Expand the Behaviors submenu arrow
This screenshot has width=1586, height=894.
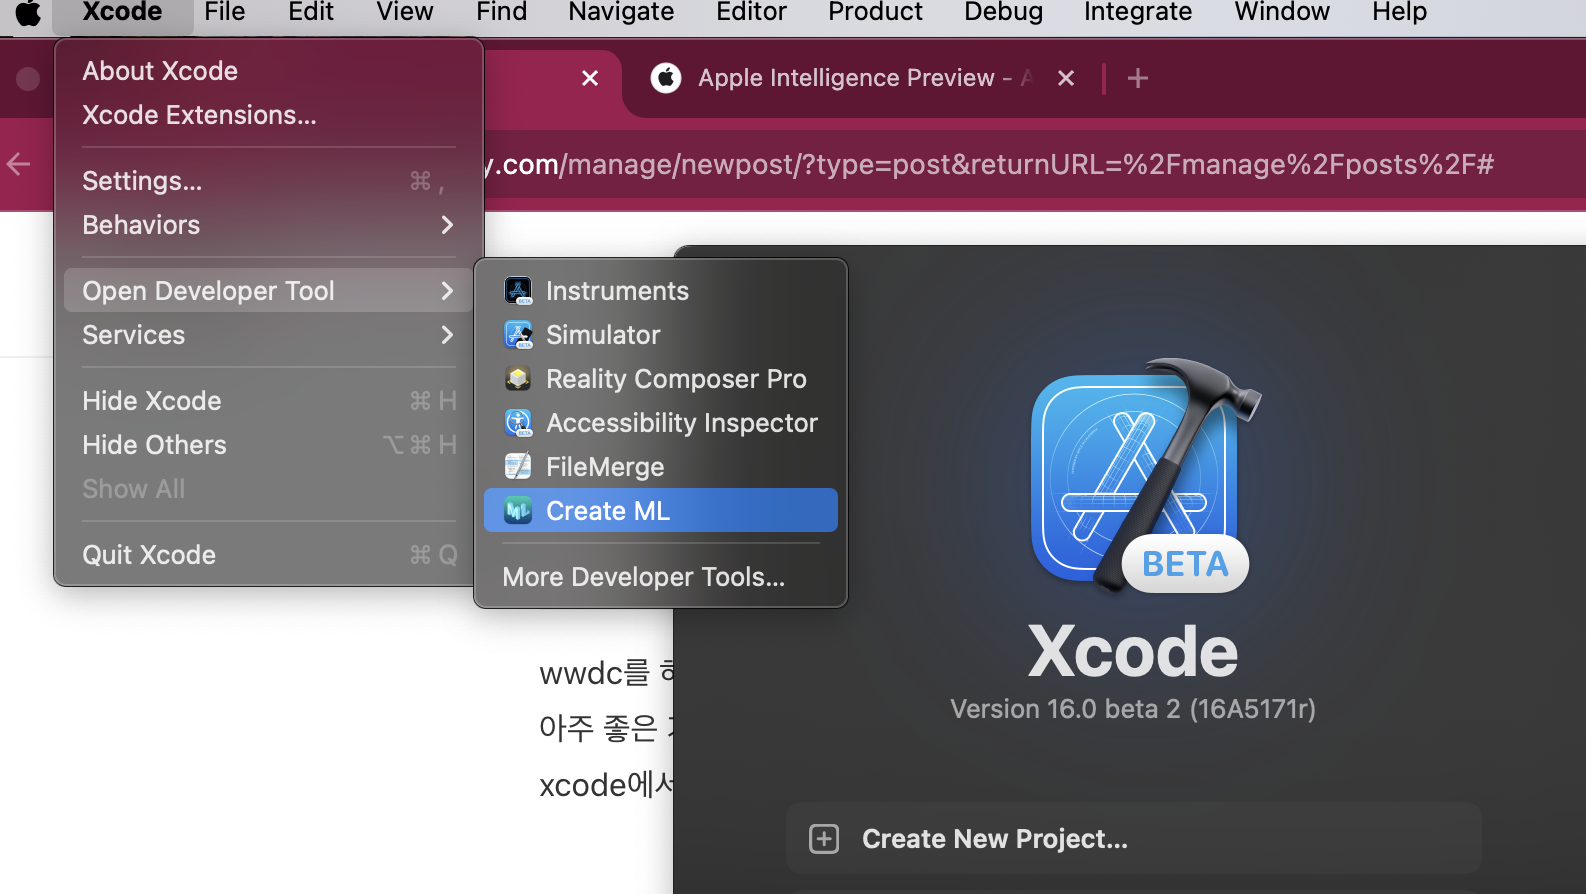click(447, 225)
